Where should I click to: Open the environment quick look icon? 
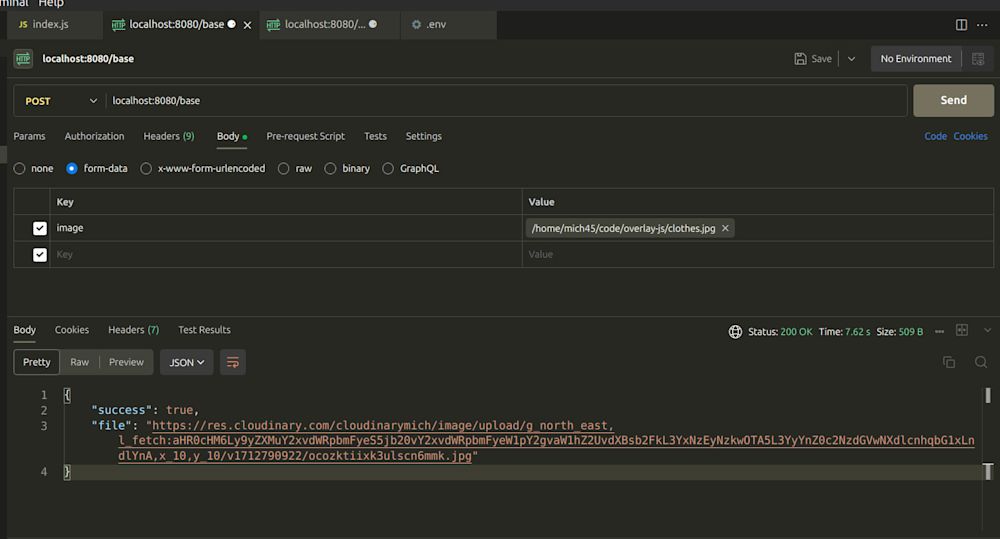(978, 59)
